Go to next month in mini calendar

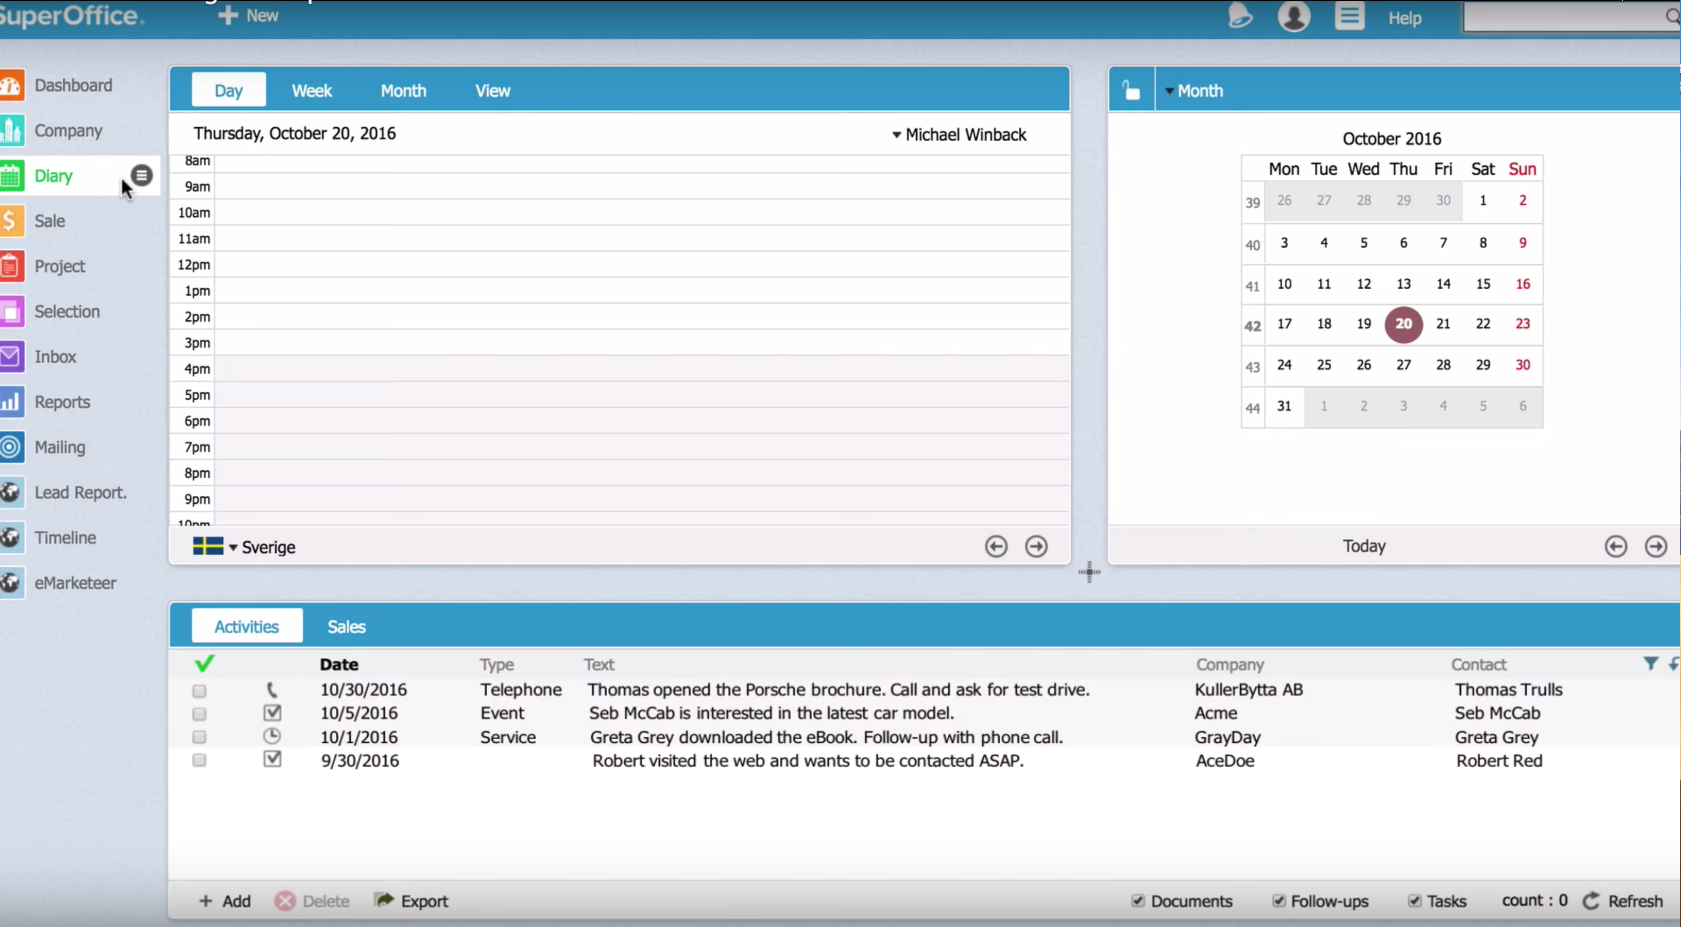pyautogui.click(x=1657, y=546)
